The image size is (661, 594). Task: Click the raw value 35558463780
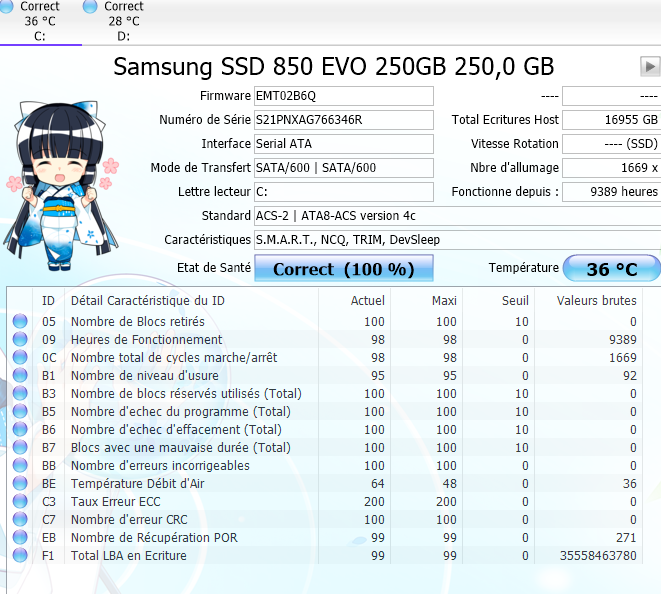click(598, 556)
